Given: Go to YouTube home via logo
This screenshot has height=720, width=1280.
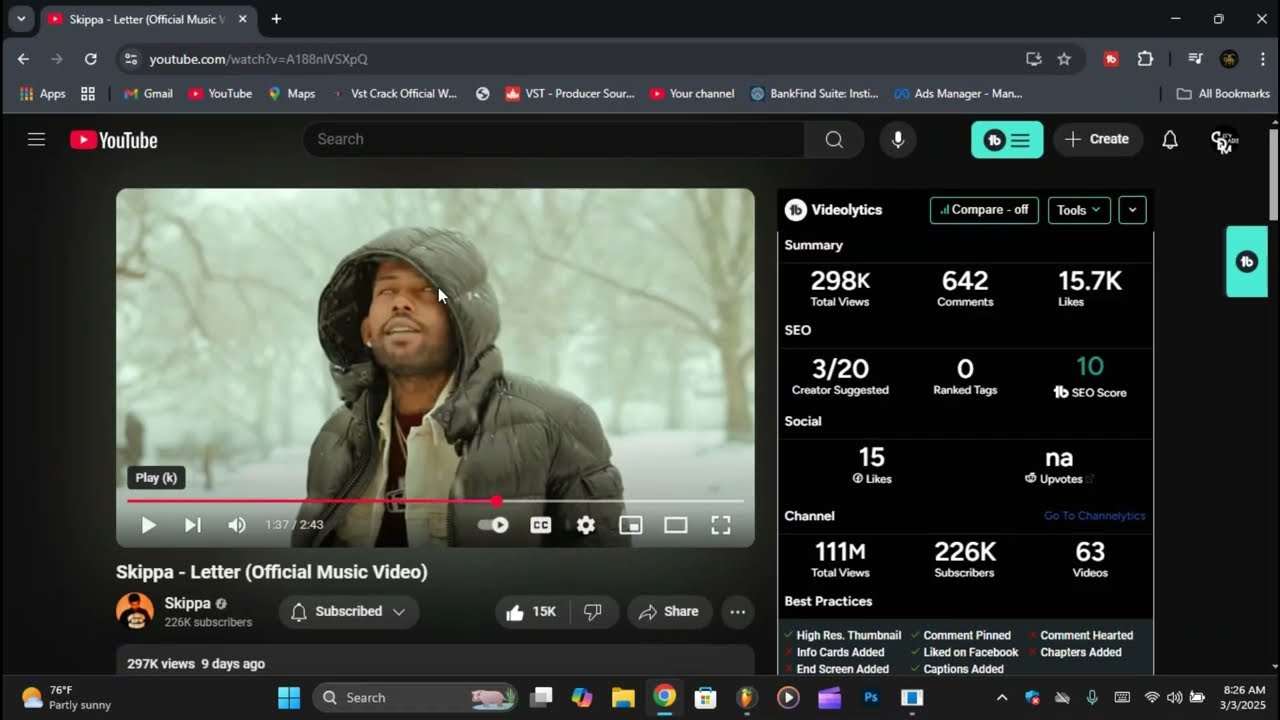Looking at the screenshot, I should click(x=114, y=140).
